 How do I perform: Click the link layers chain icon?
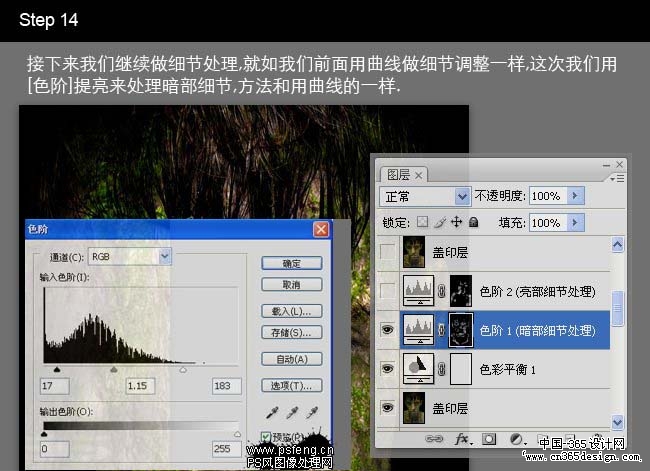434,439
